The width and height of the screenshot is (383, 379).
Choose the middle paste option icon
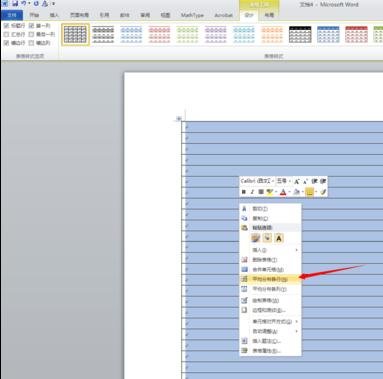tap(267, 238)
